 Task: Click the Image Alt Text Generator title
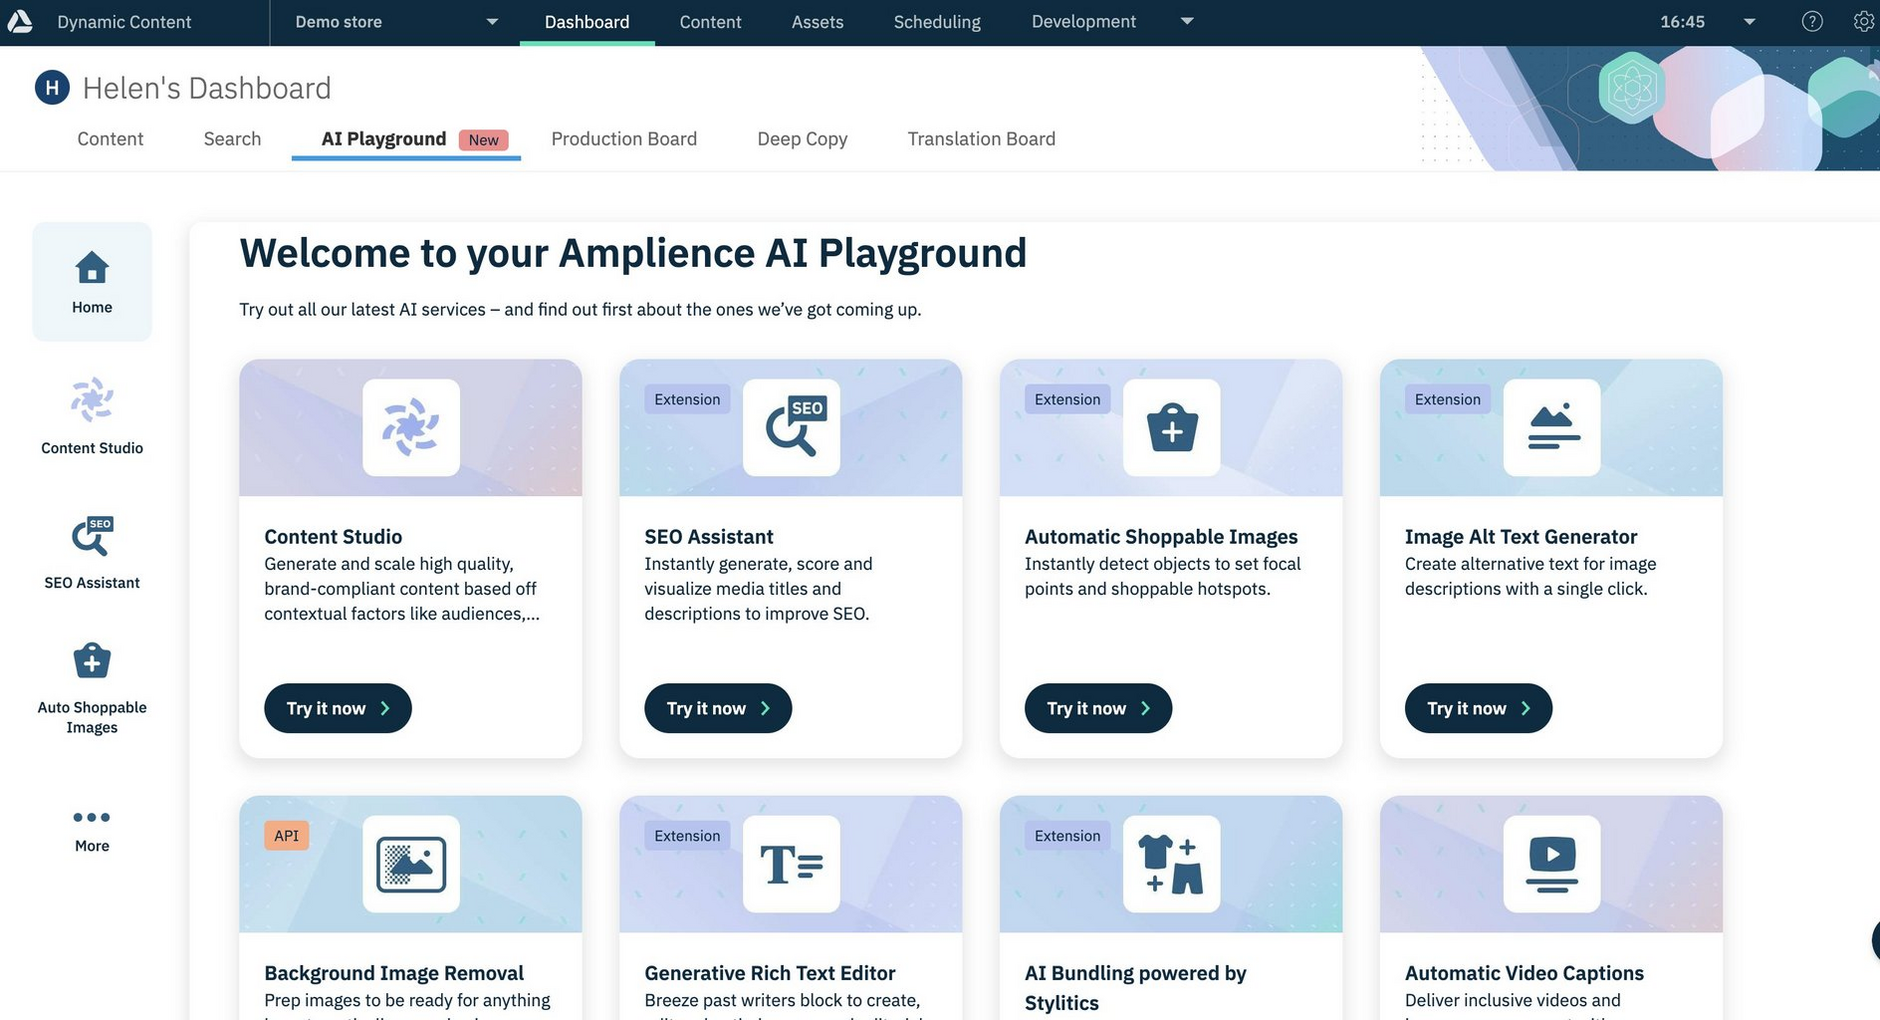[x=1521, y=537]
